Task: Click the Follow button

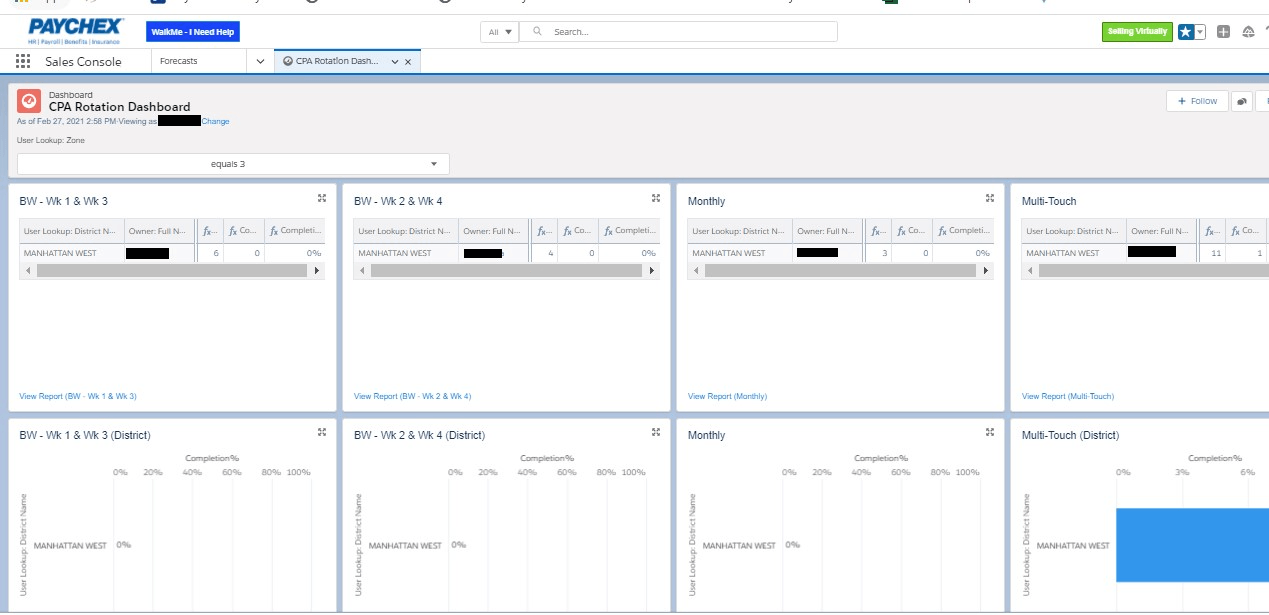Action: pos(1197,101)
